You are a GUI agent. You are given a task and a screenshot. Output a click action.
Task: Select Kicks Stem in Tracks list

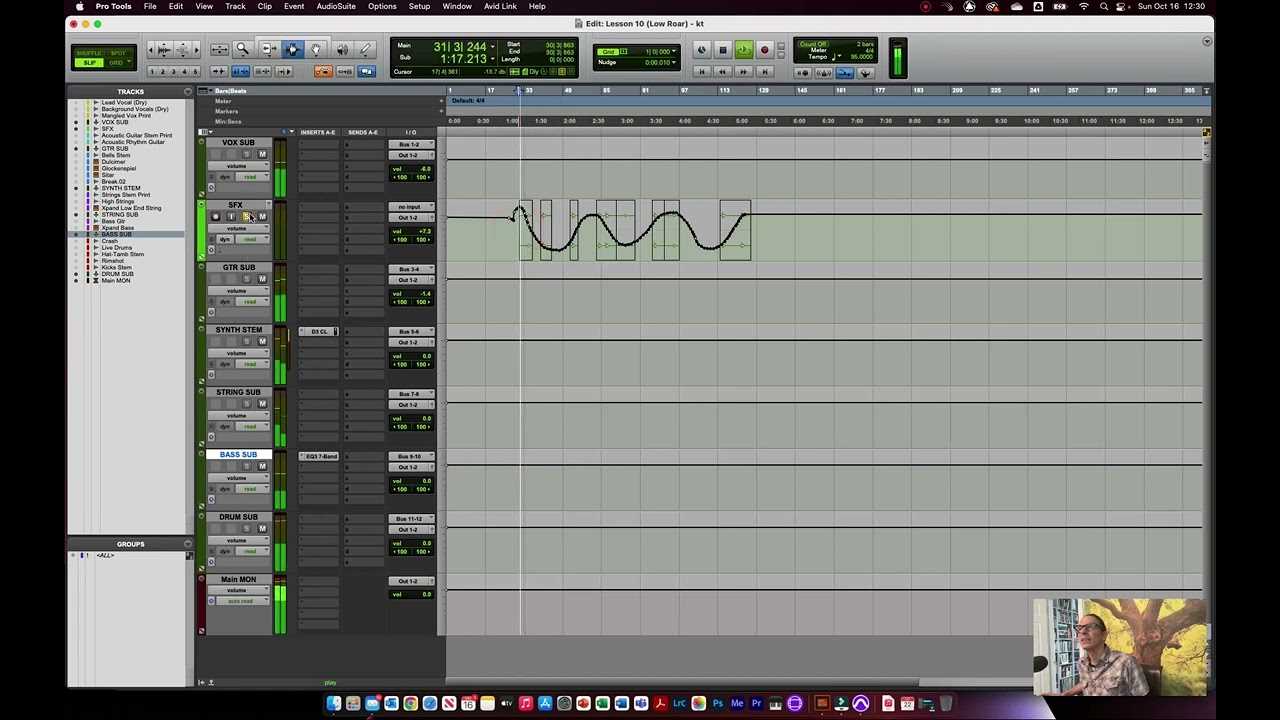point(116,267)
